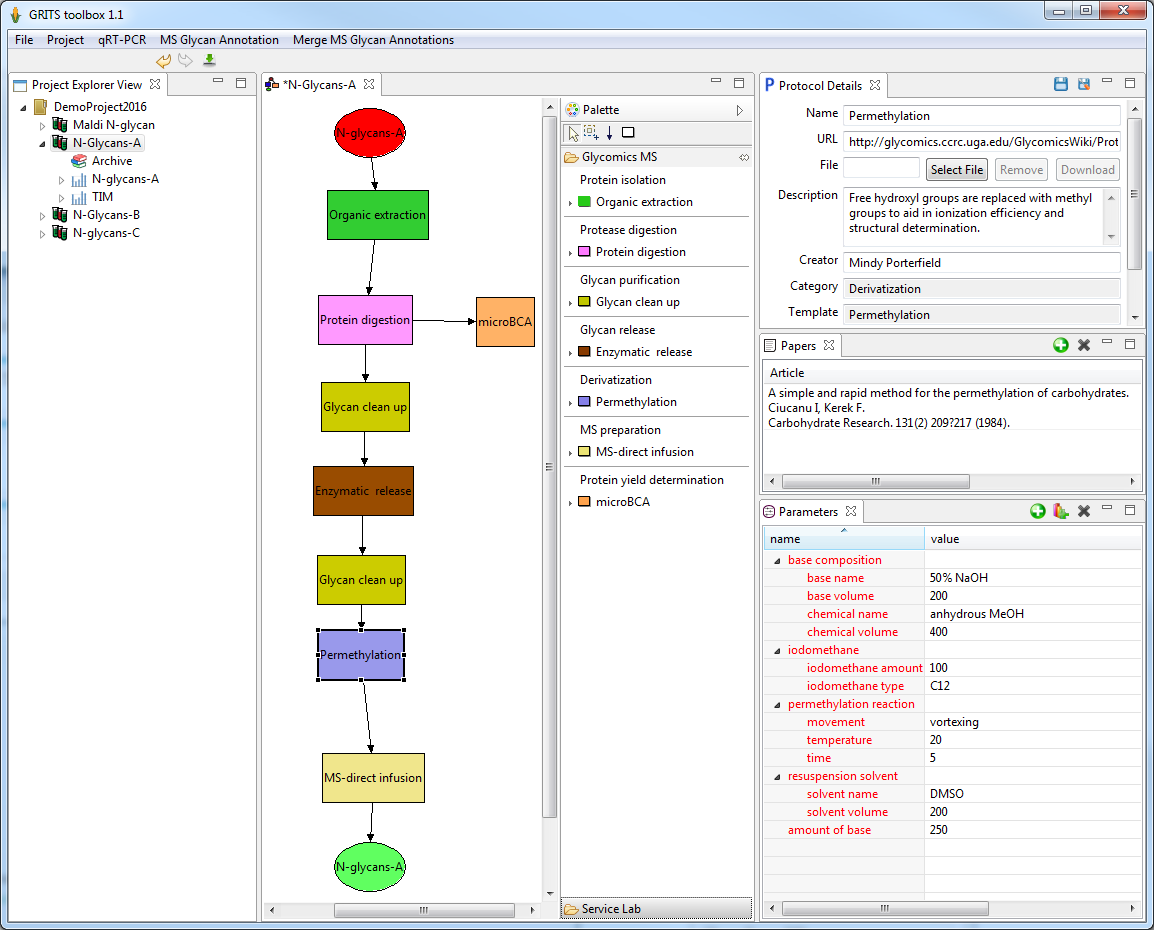Viewport: 1154px width, 930px height.
Task: Add a parameter with the green plus icon
Action: pyautogui.click(x=1038, y=511)
